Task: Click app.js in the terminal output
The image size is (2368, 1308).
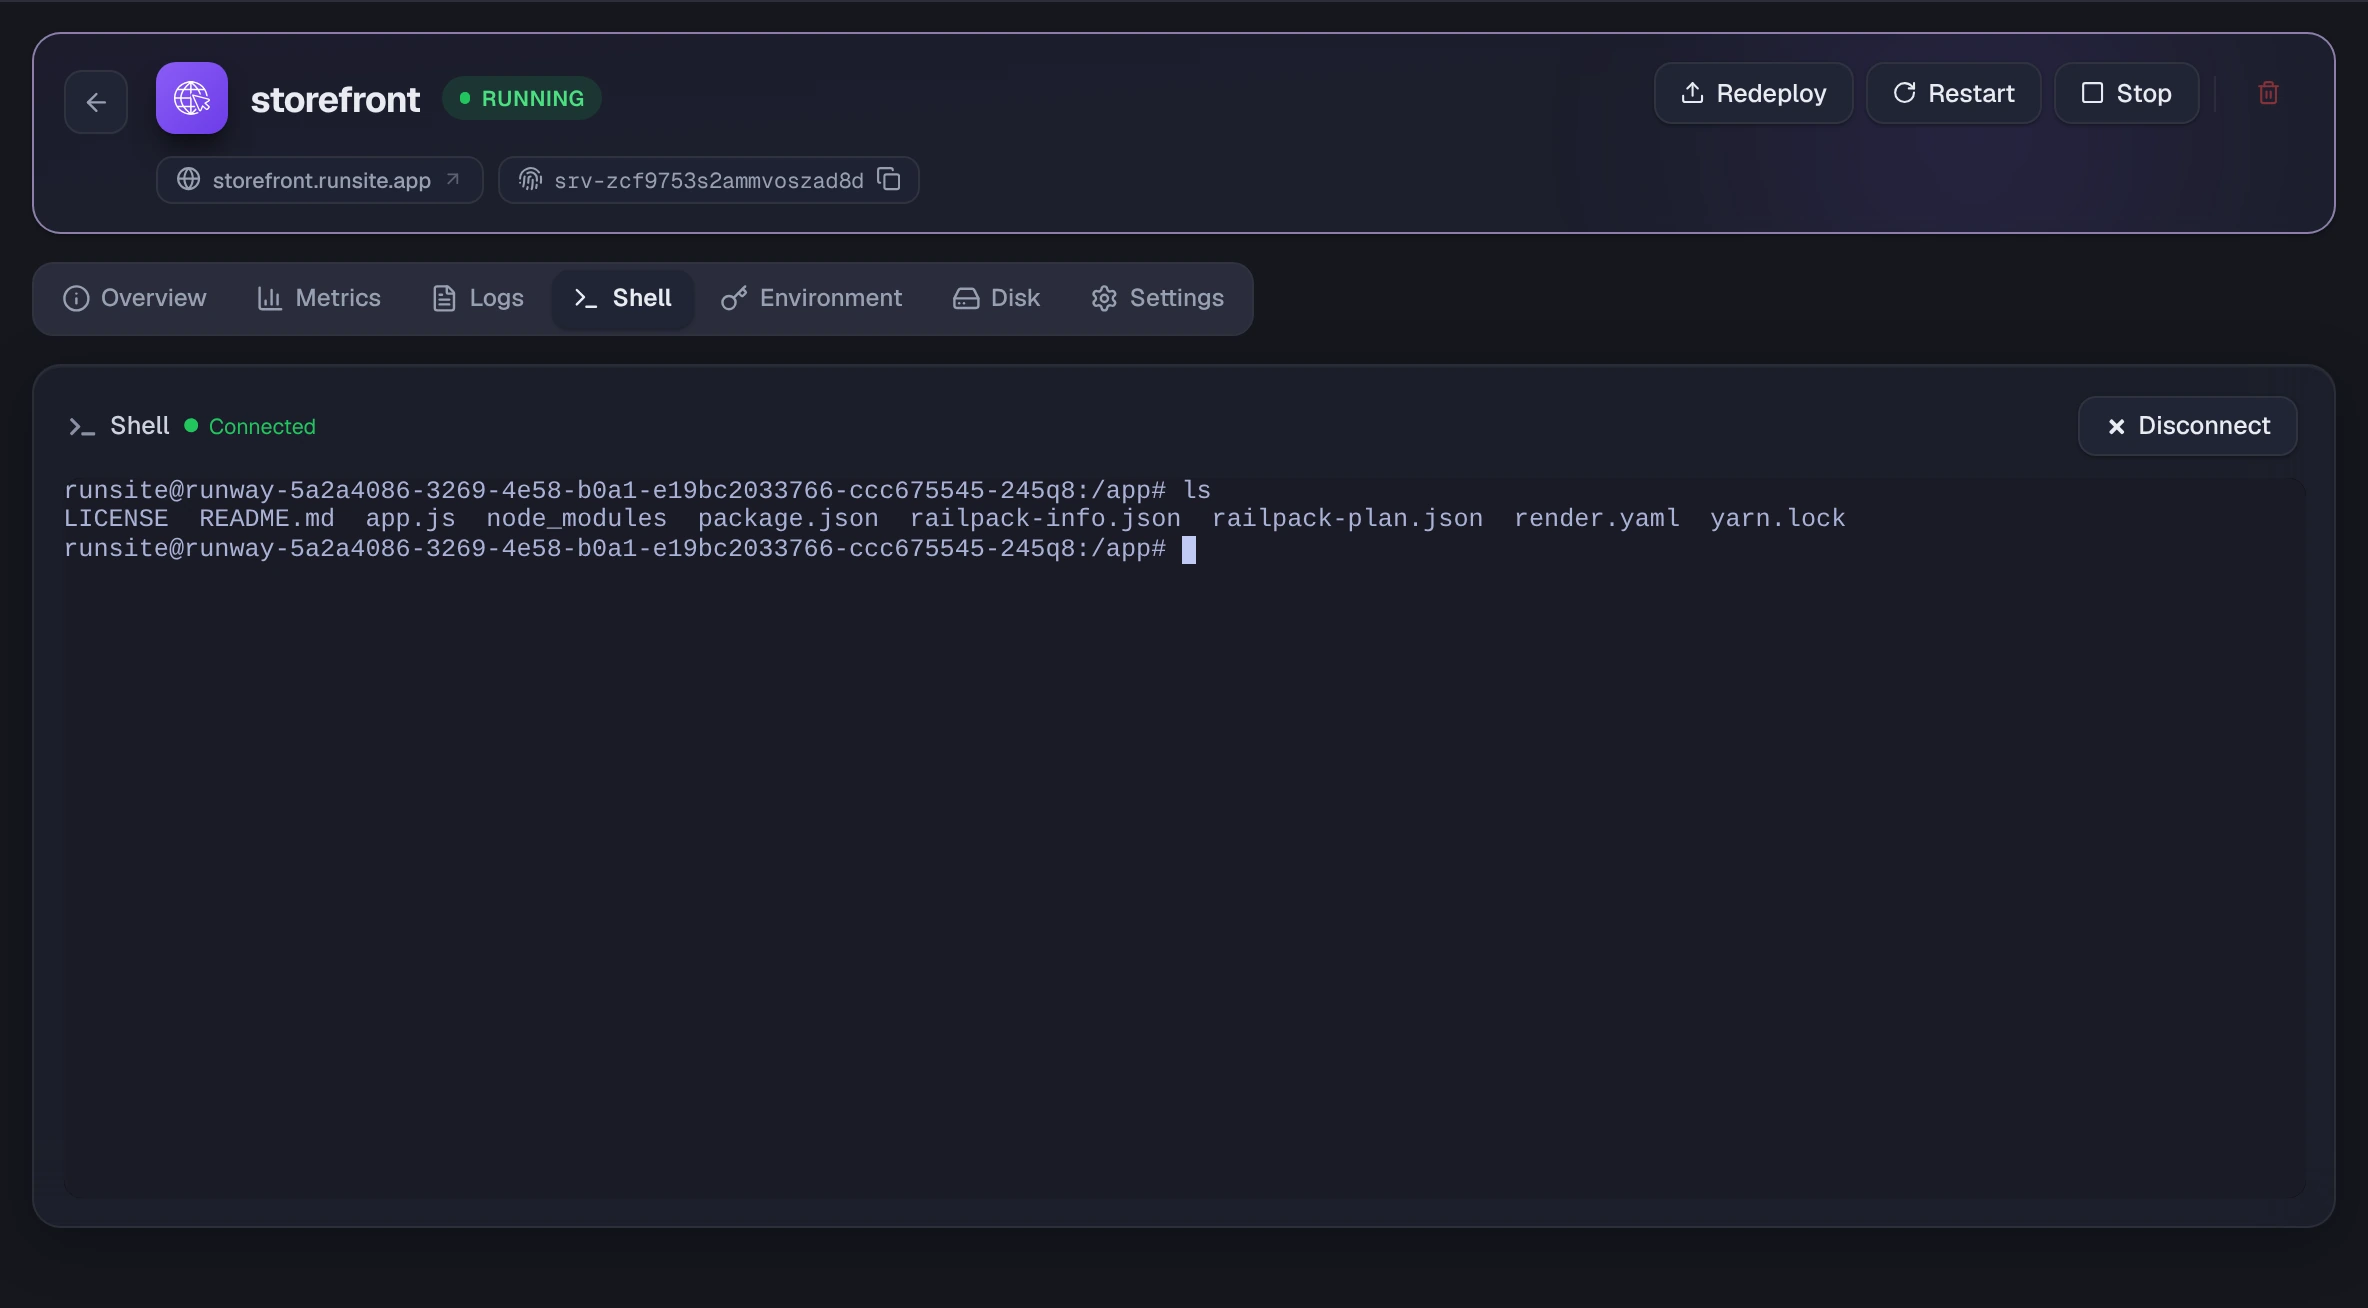Action: (x=410, y=519)
